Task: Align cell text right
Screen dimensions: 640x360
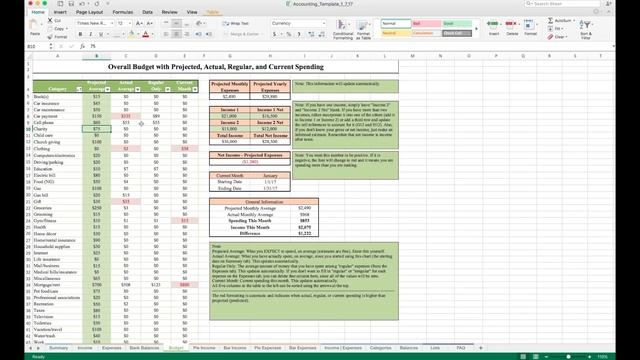Action: [x=187, y=34]
